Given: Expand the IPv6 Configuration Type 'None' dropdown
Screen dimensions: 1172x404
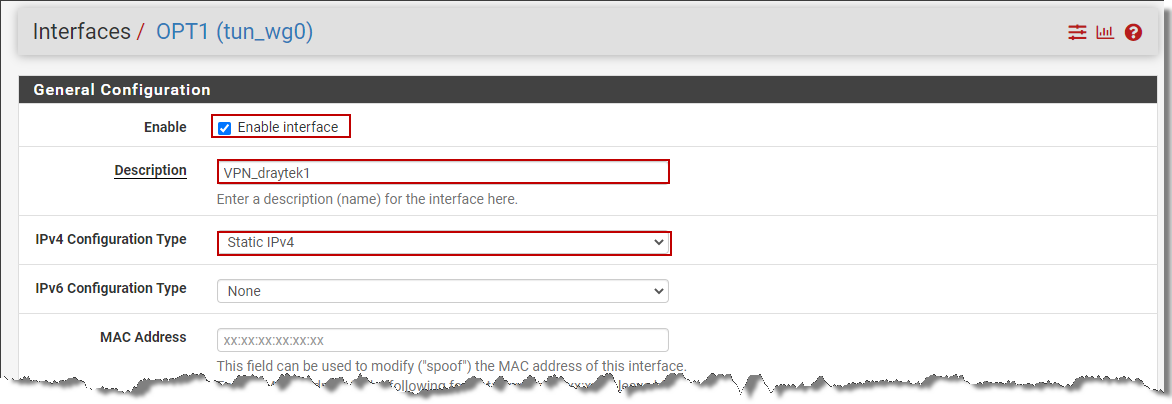Looking at the screenshot, I should point(443,290).
